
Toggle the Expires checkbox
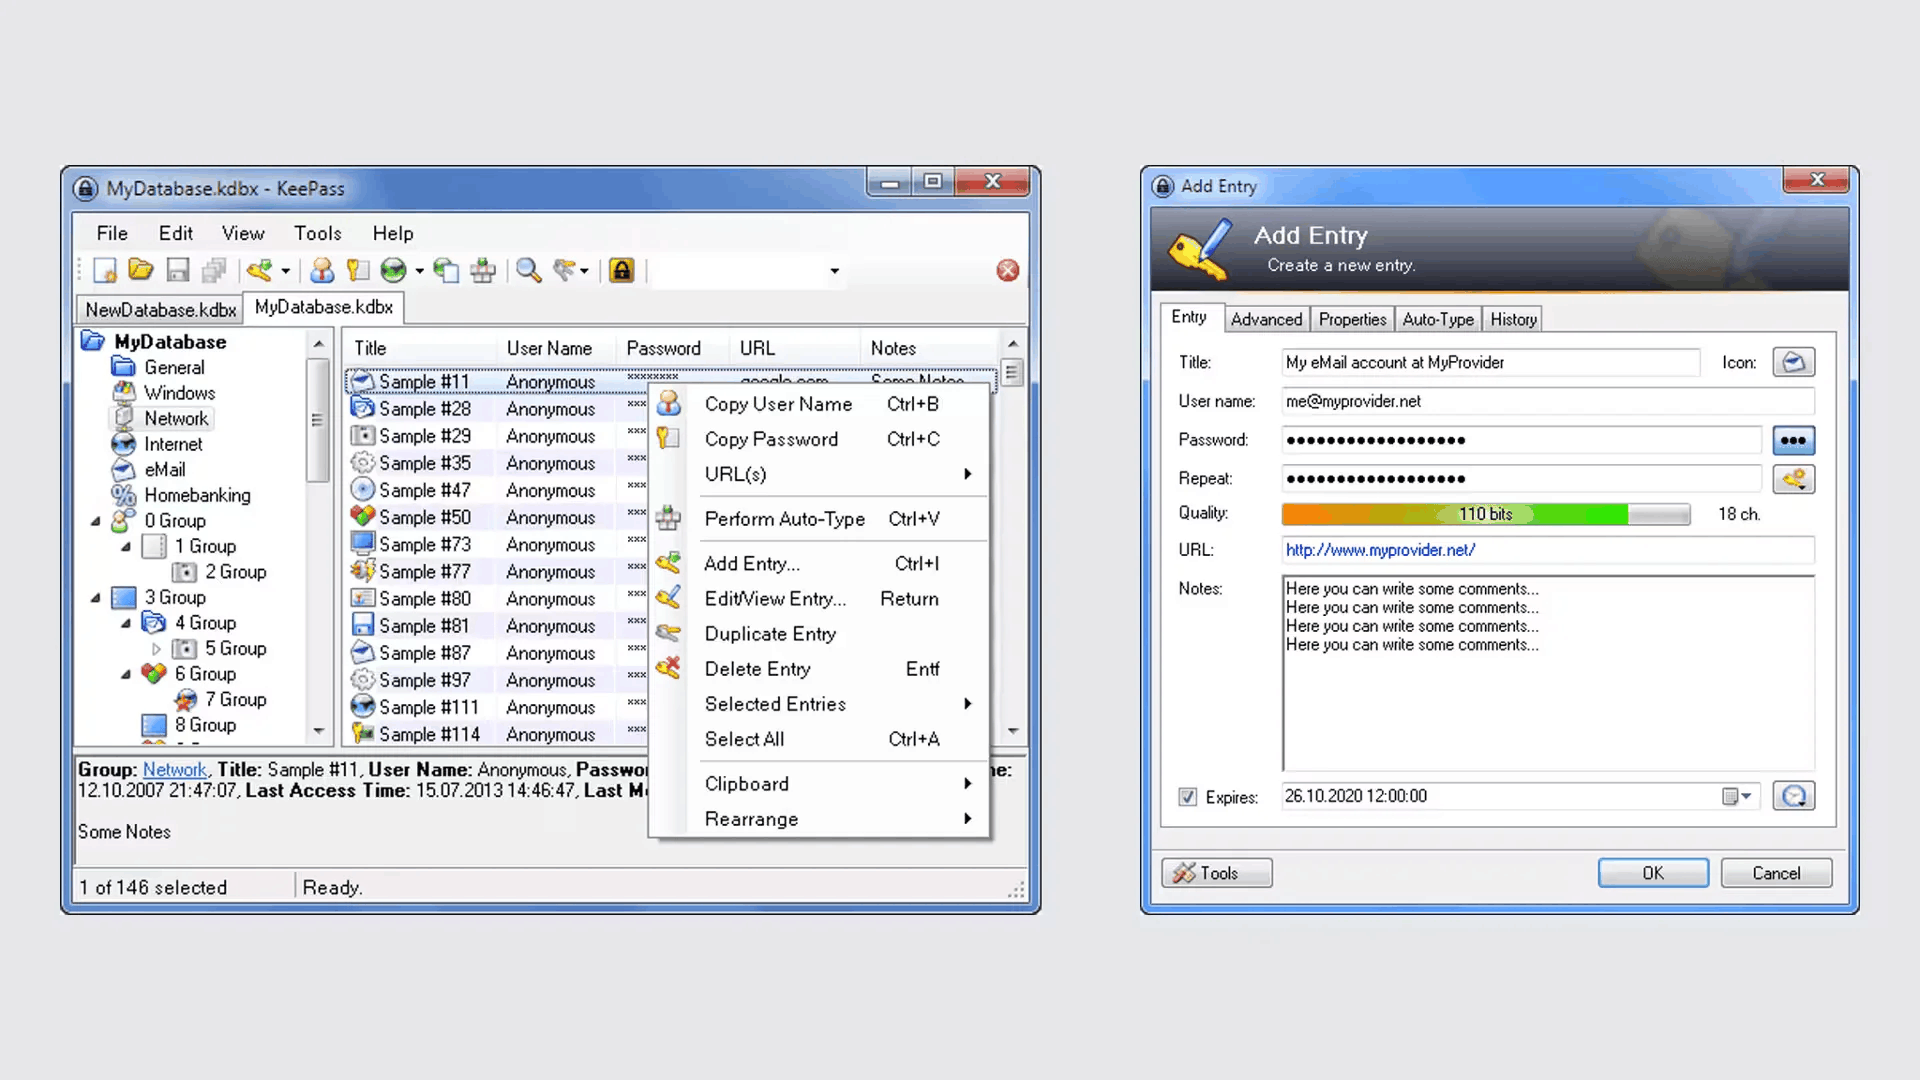pyautogui.click(x=1188, y=797)
